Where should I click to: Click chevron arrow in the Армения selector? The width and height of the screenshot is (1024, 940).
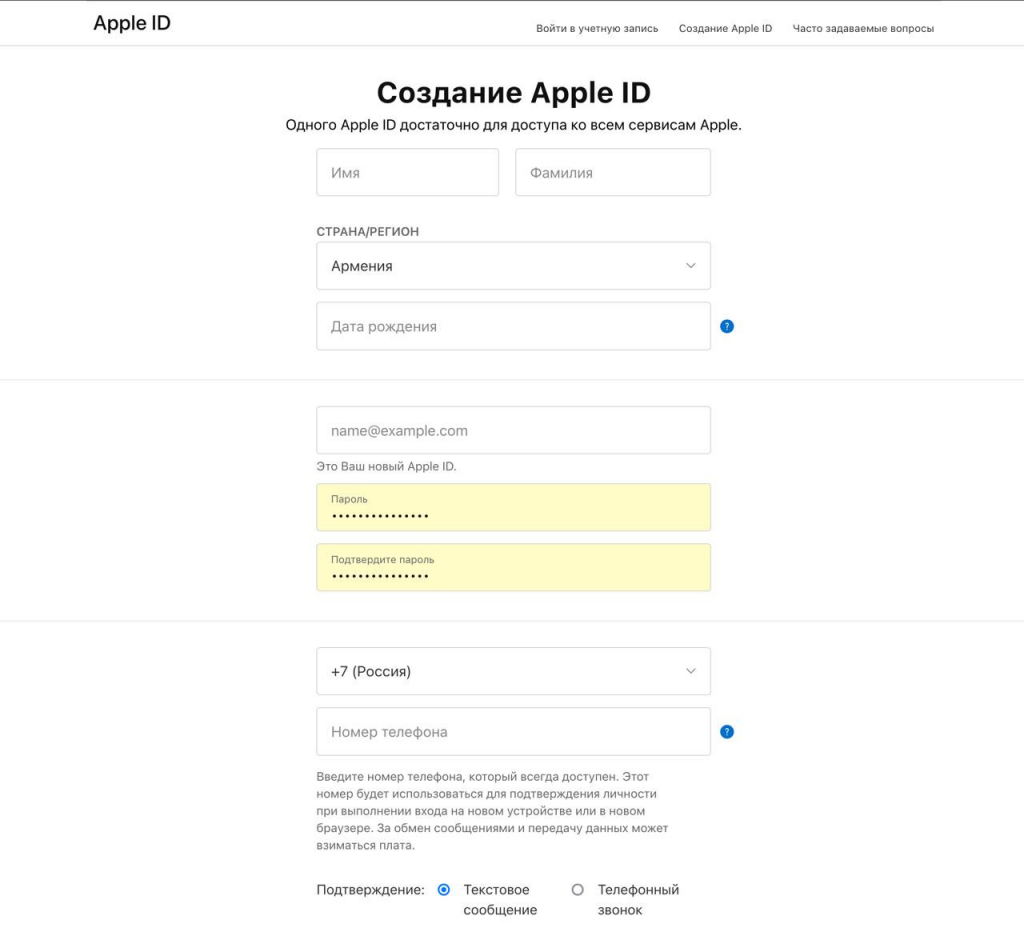point(690,266)
